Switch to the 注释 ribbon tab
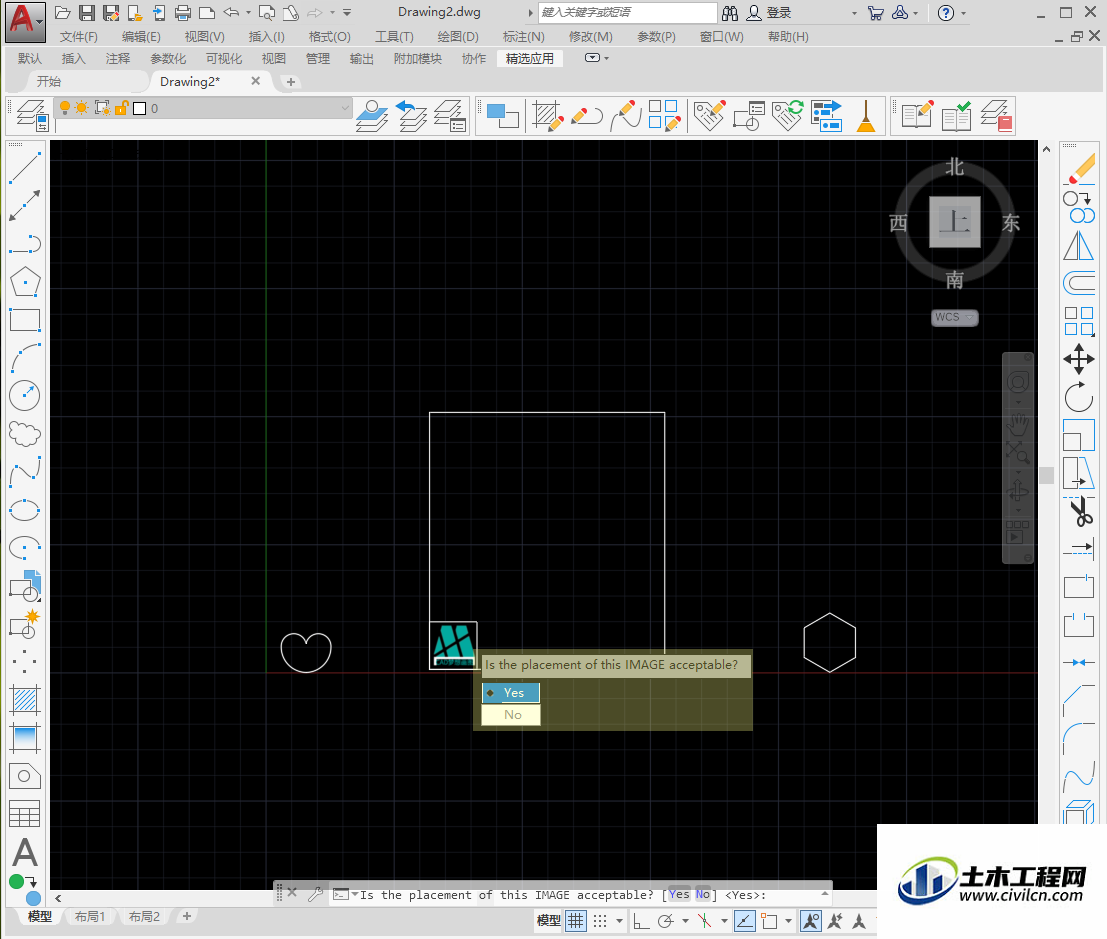The image size is (1107, 939). (x=118, y=59)
